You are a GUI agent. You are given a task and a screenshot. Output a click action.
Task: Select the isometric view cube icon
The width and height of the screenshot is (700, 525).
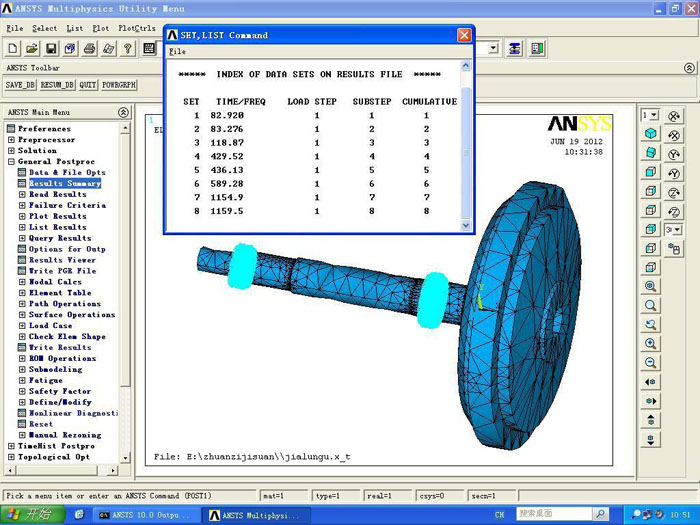click(x=651, y=134)
